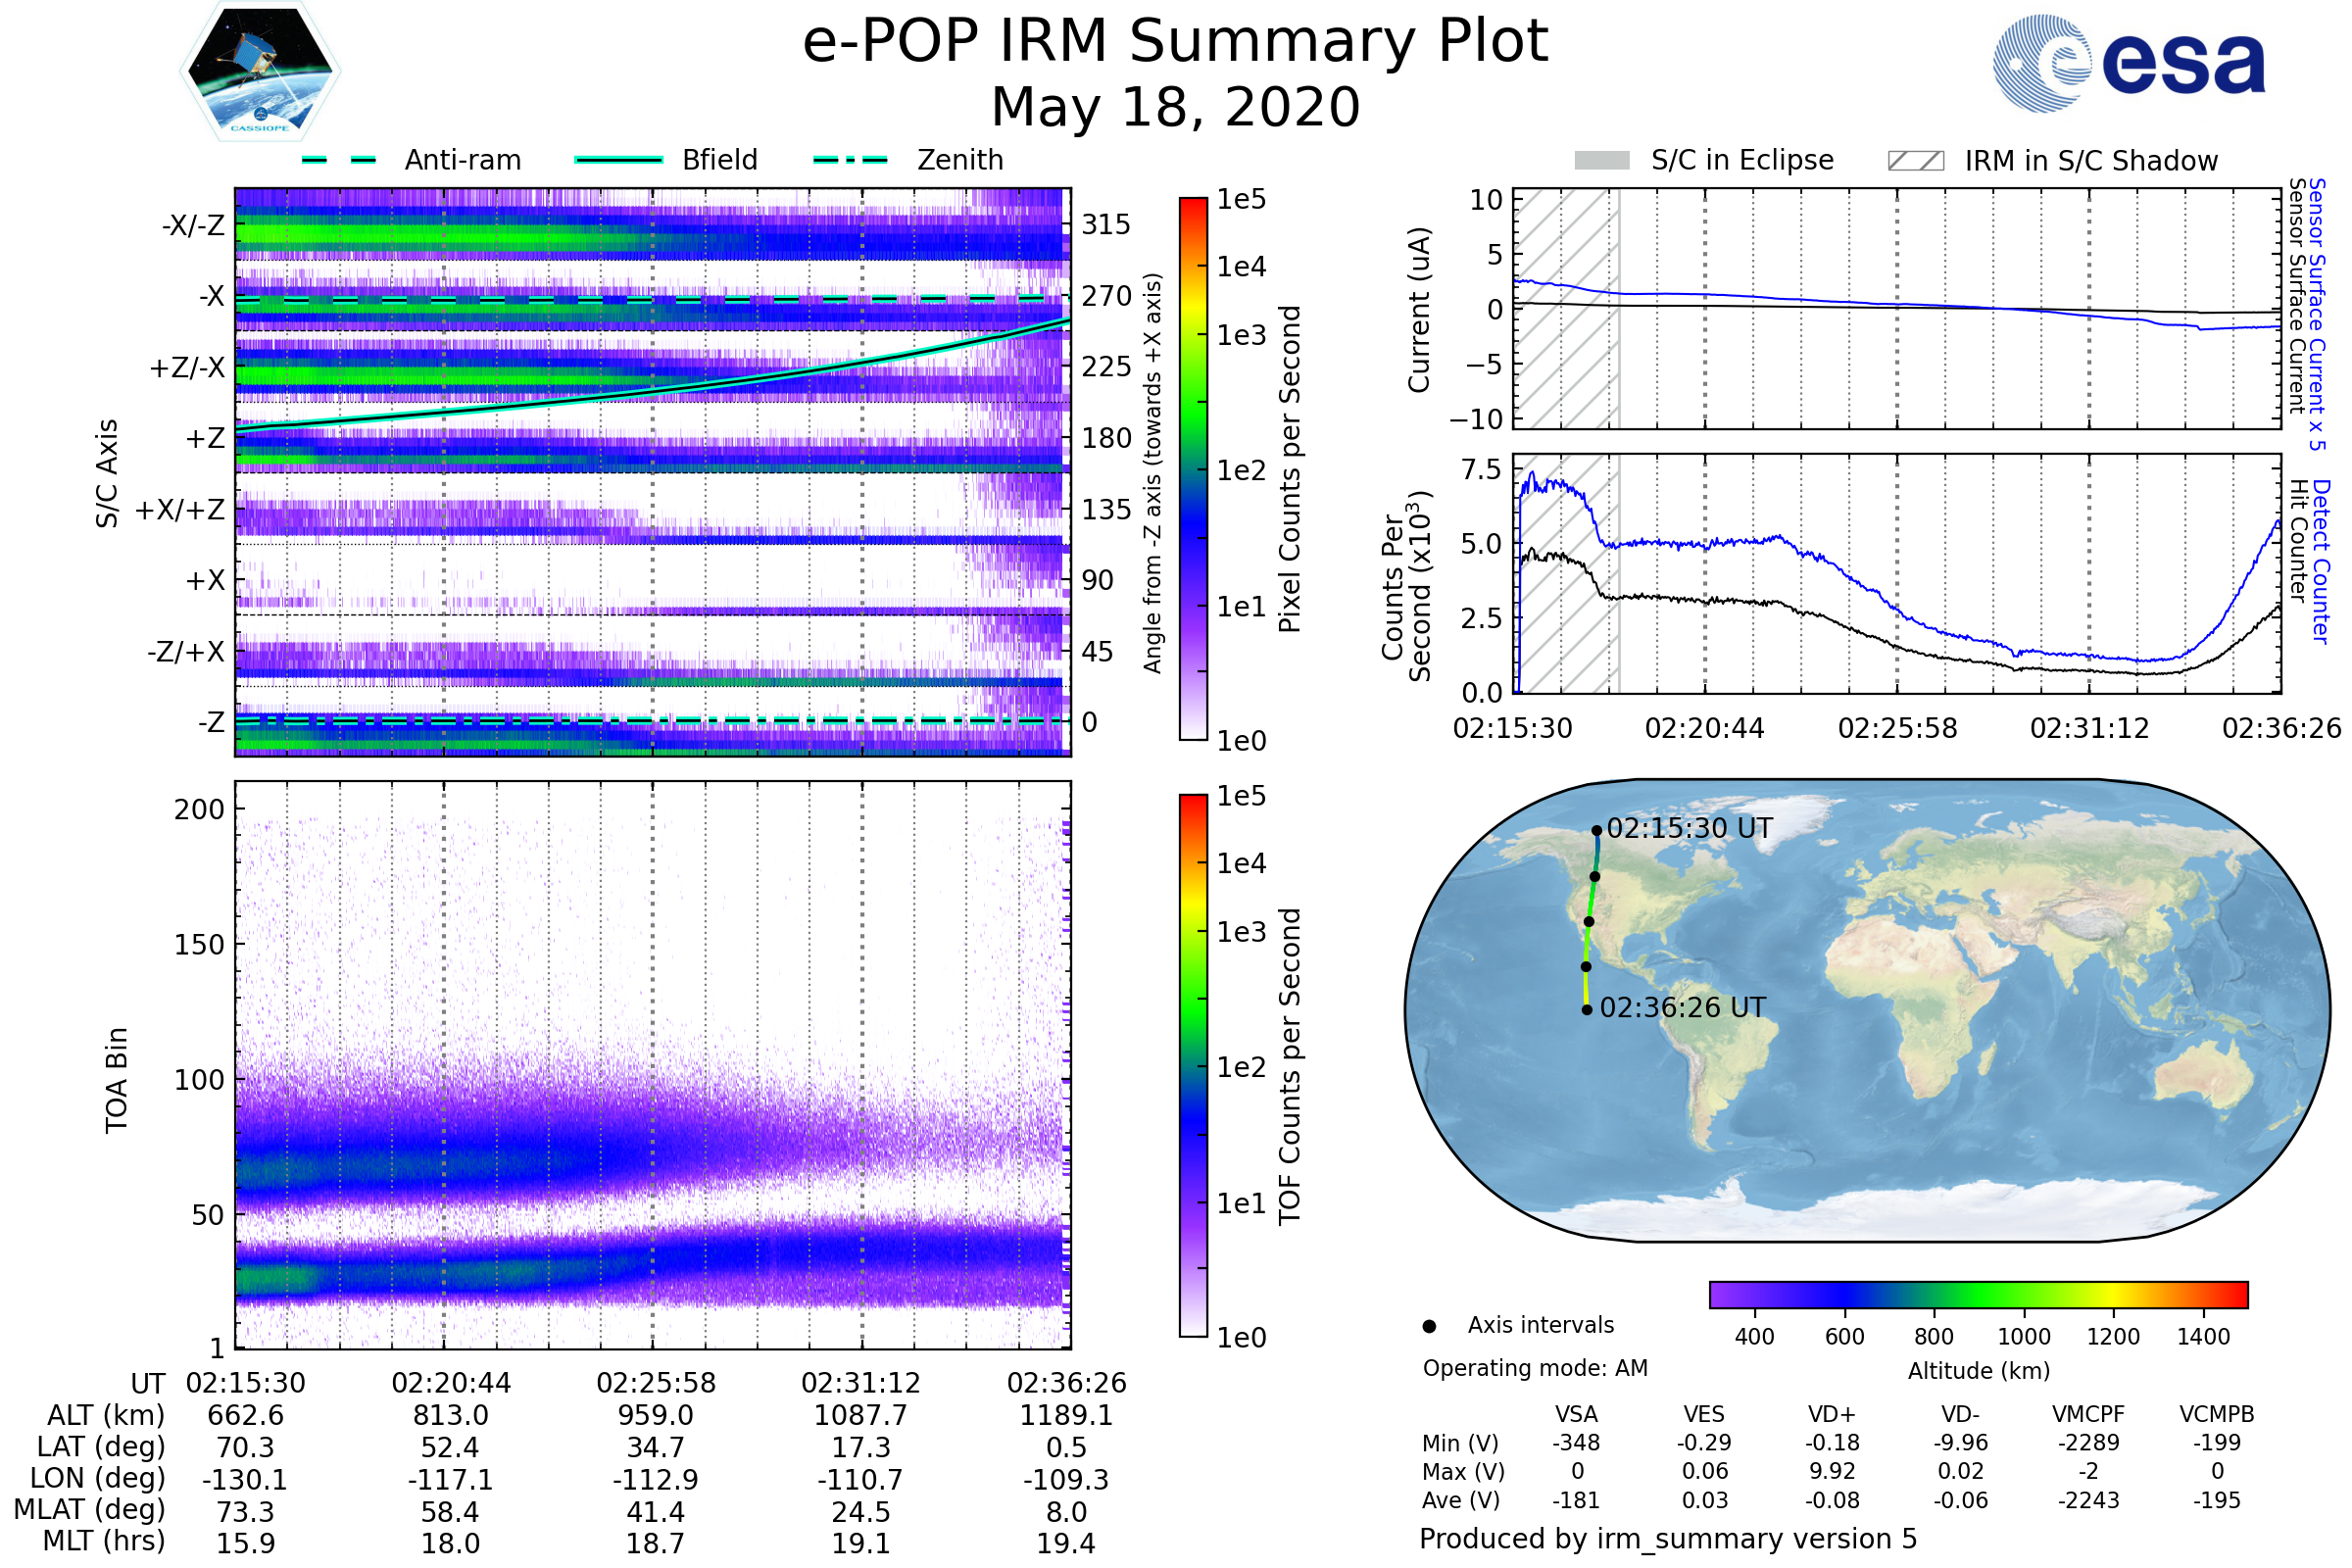Click the Pixel Counts per Second colorbar

[1193, 469]
